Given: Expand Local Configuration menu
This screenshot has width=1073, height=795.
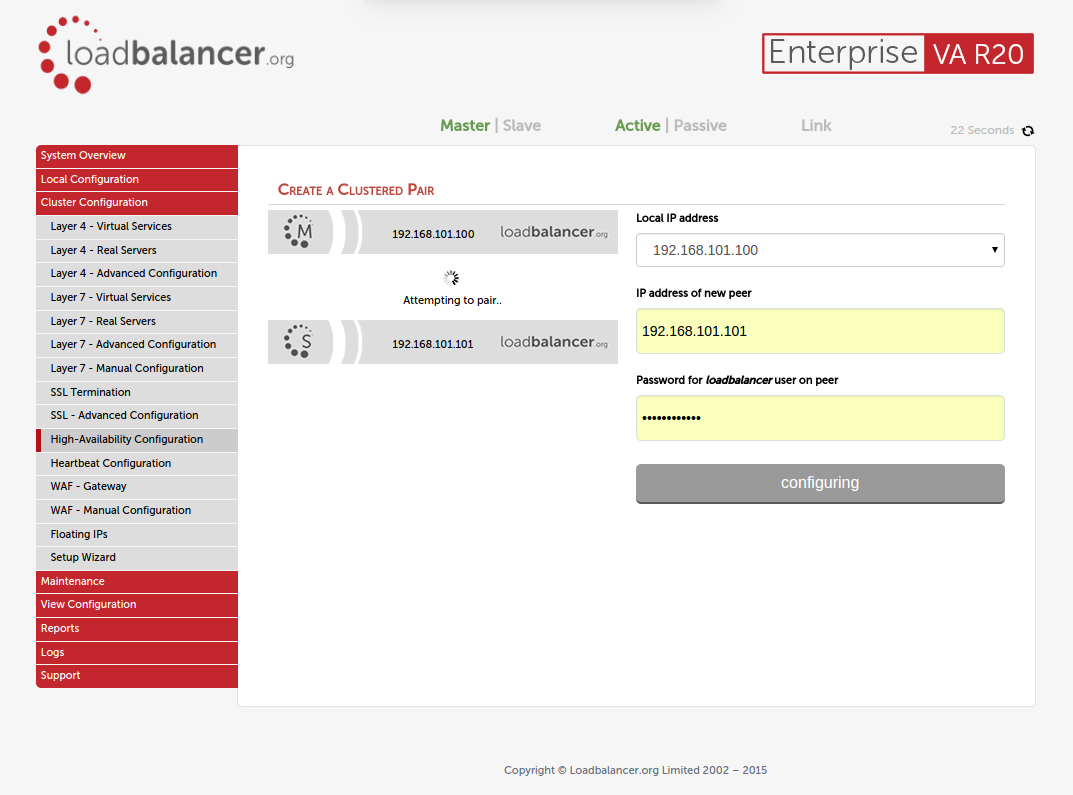Looking at the screenshot, I should pos(137,179).
